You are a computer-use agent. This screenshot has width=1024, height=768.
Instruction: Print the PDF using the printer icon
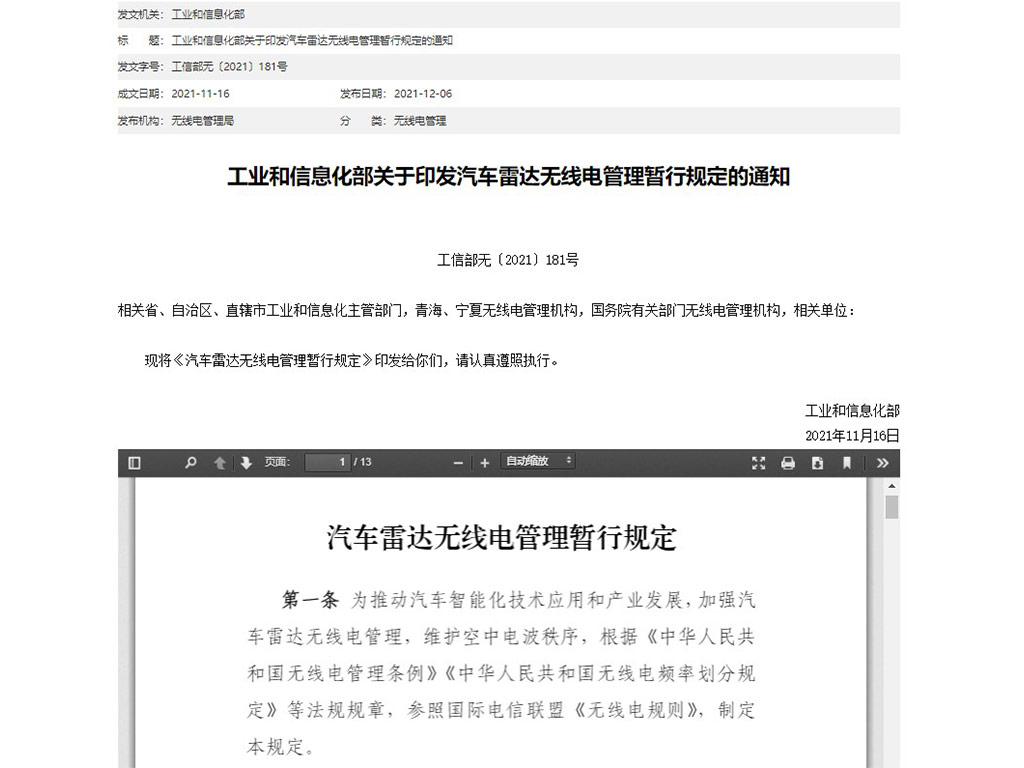tap(789, 463)
